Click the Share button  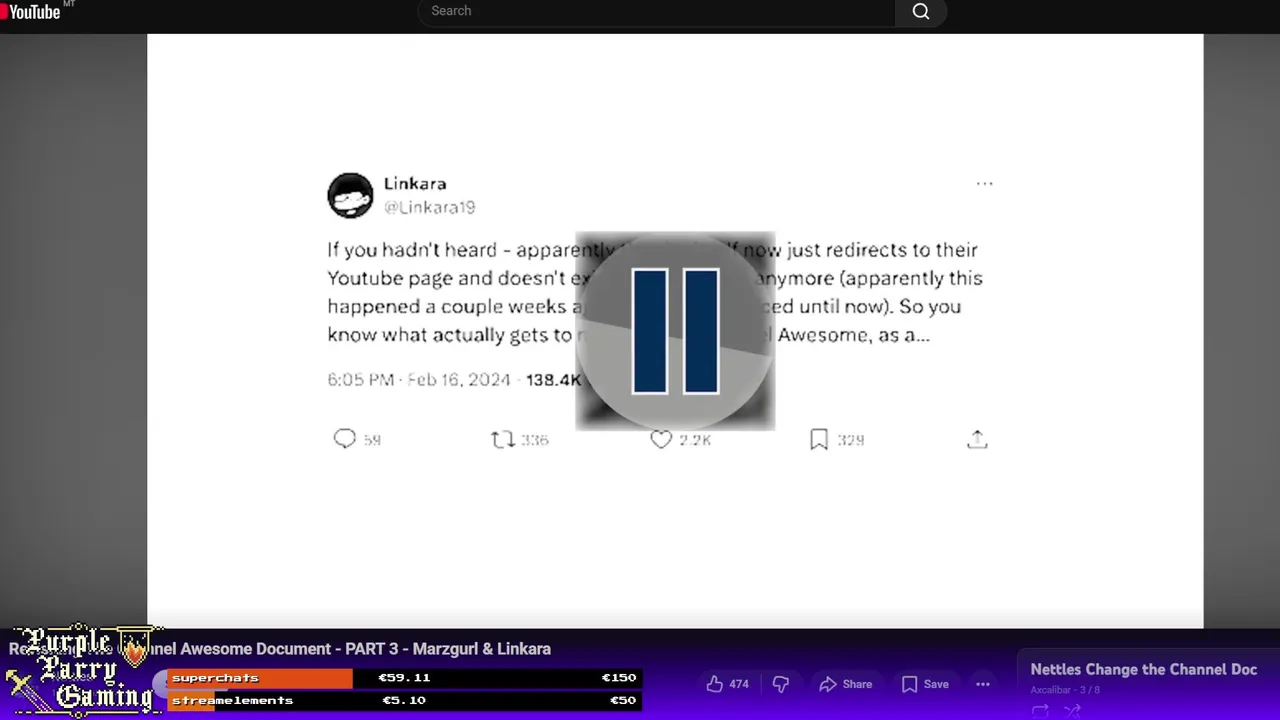point(845,684)
